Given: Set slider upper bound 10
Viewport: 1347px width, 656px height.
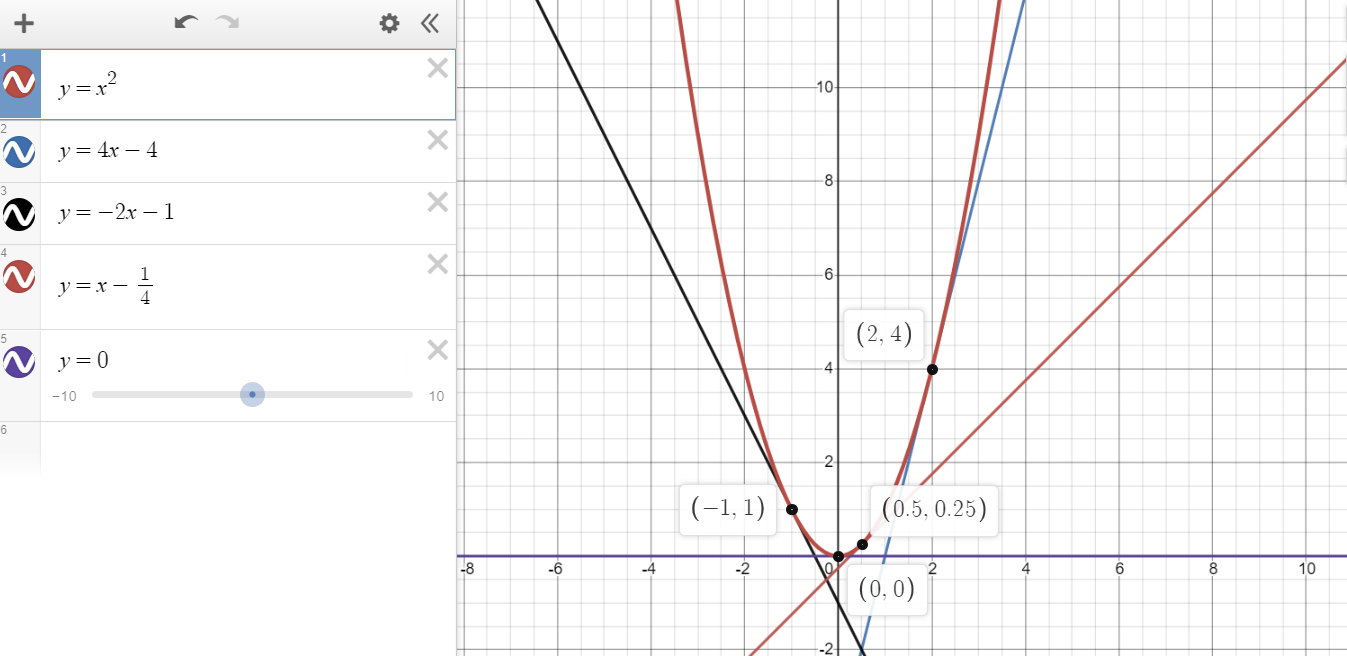Looking at the screenshot, I should pyautogui.click(x=437, y=396).
